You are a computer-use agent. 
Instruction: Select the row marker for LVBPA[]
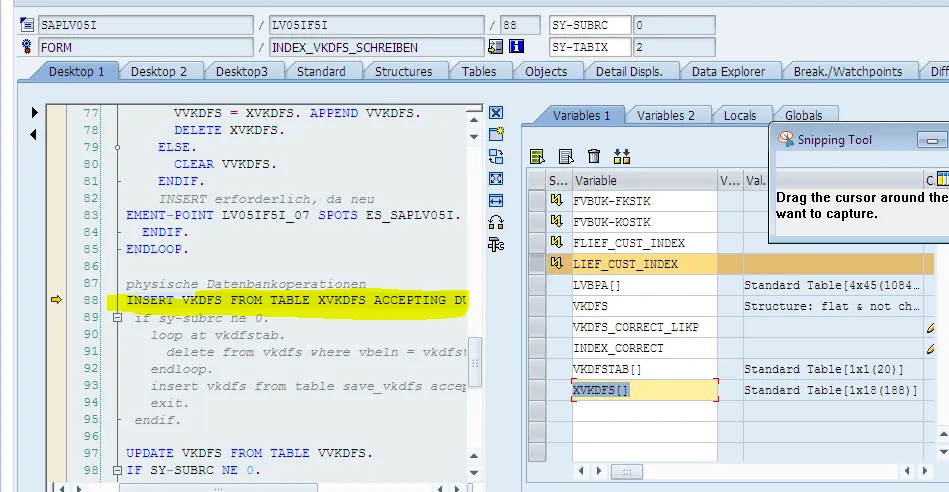click(x=538, y=285)
